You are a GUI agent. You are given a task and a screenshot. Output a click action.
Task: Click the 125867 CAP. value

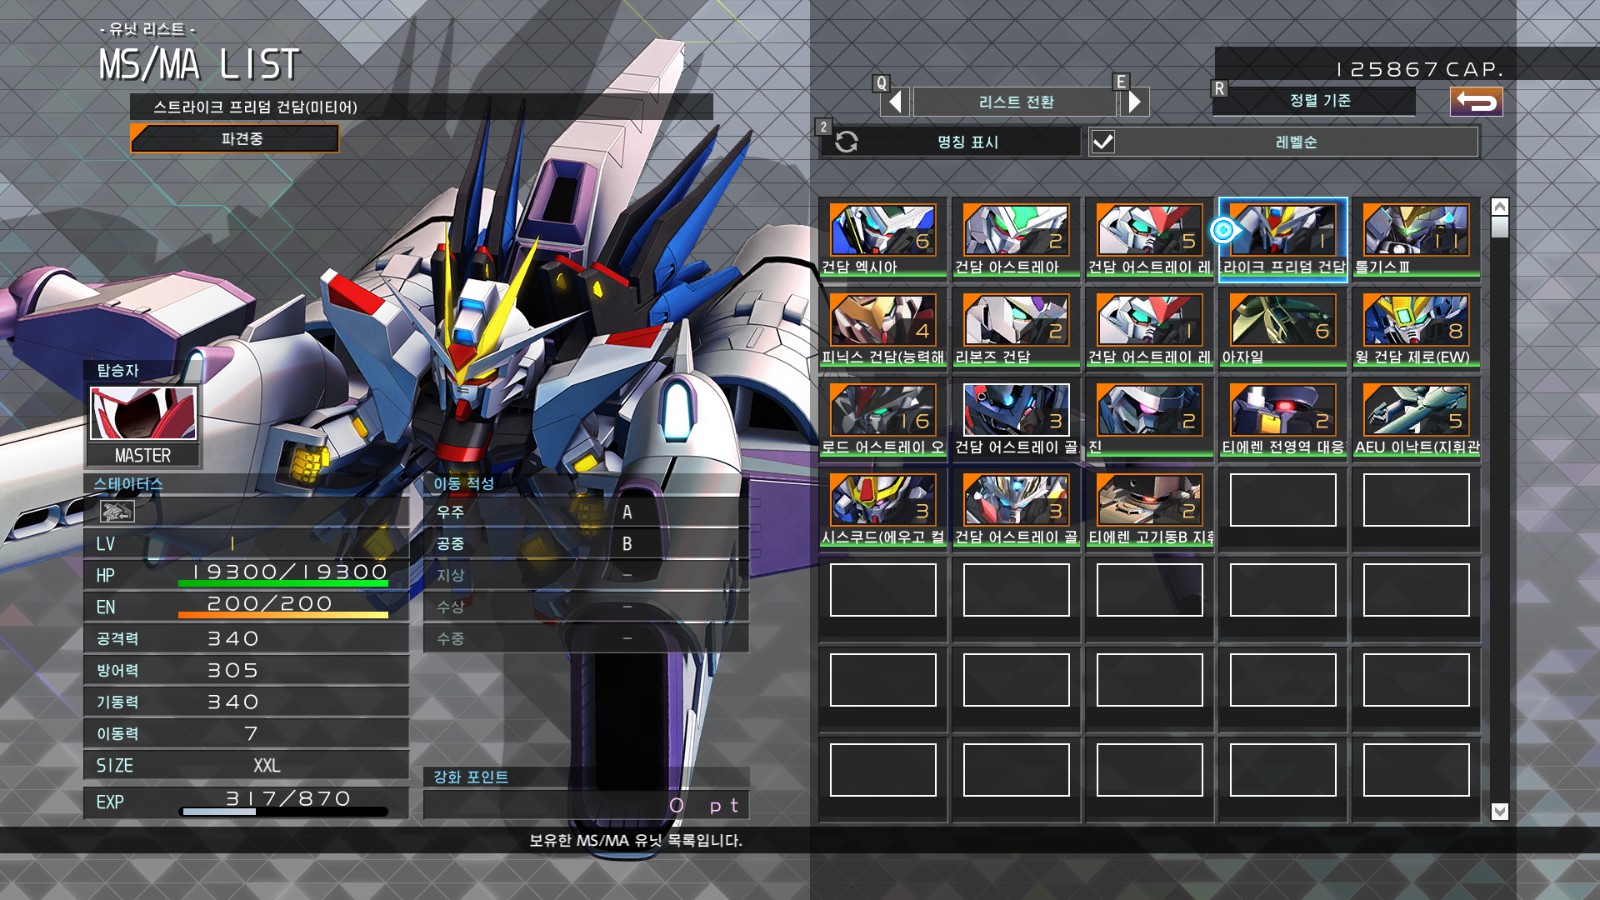1420,69
